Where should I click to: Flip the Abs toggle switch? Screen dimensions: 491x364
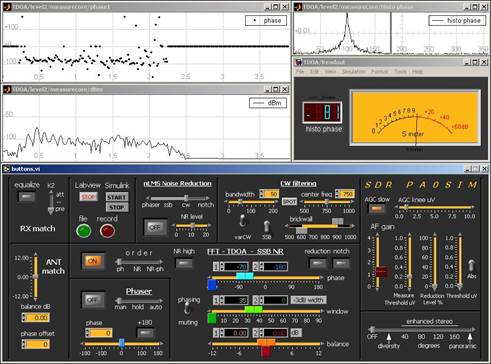pos(472,266)
